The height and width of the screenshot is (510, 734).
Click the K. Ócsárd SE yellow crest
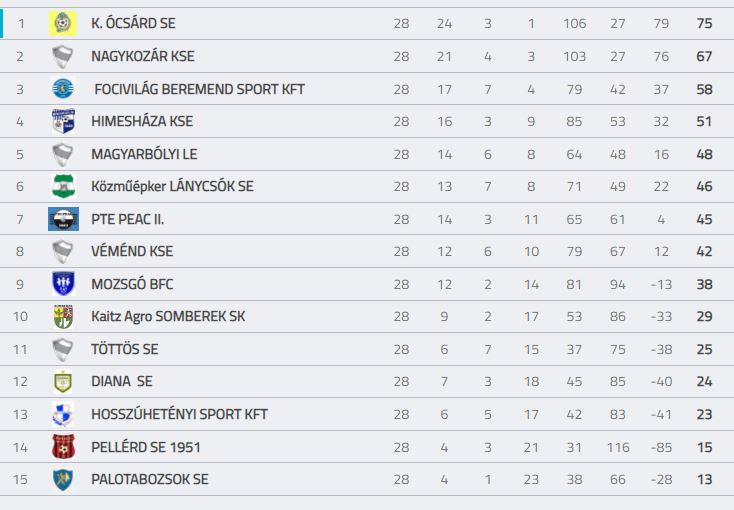click(63, 23)
